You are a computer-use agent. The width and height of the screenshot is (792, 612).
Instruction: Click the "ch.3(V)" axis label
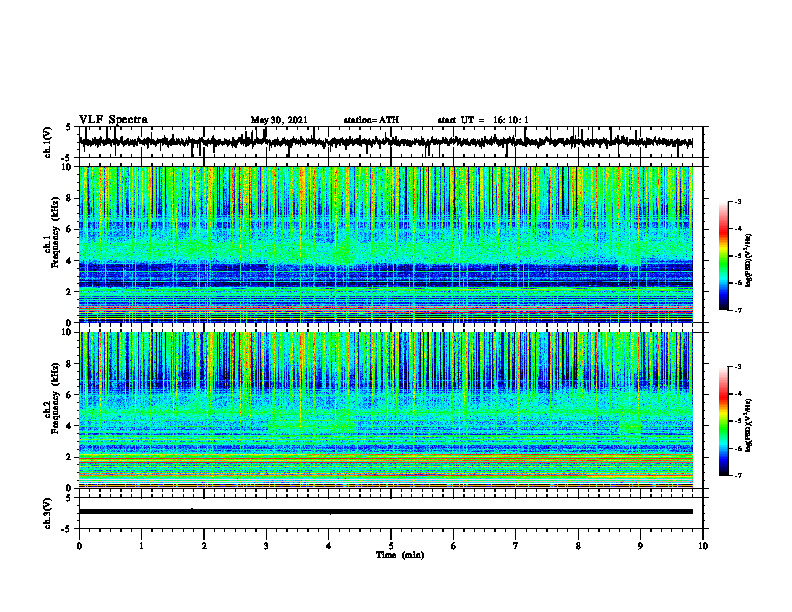pos(48,513)
